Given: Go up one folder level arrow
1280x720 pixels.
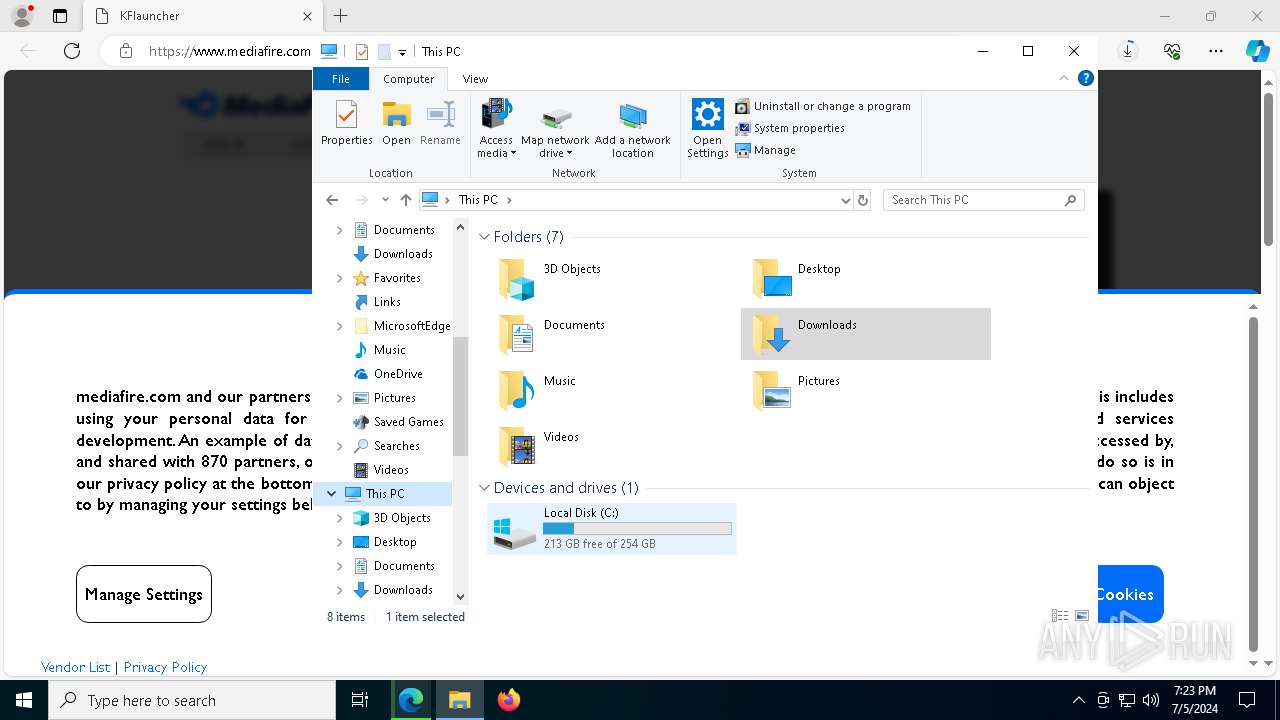Looking at the screenshot, I should tap(405, 200).
